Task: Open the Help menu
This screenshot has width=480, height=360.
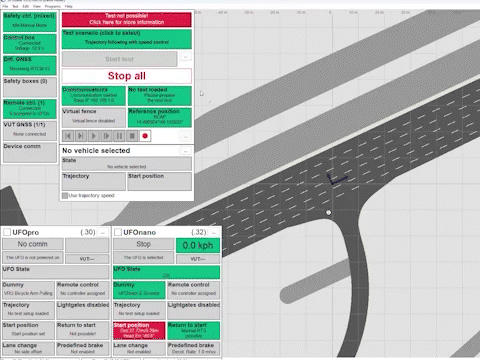Action: [69, 6]
